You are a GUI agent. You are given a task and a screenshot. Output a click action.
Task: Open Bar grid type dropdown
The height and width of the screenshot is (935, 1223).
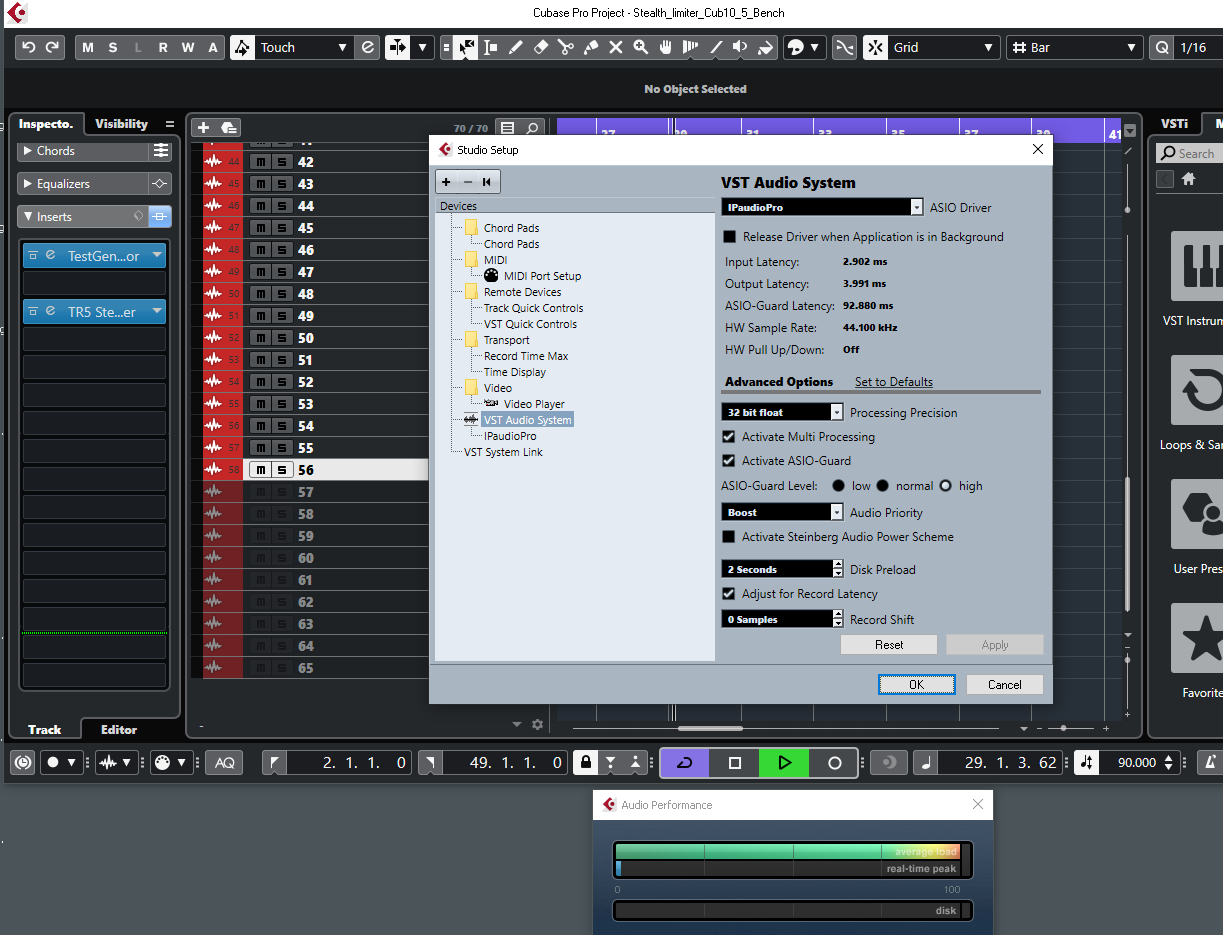[1074, 47]
